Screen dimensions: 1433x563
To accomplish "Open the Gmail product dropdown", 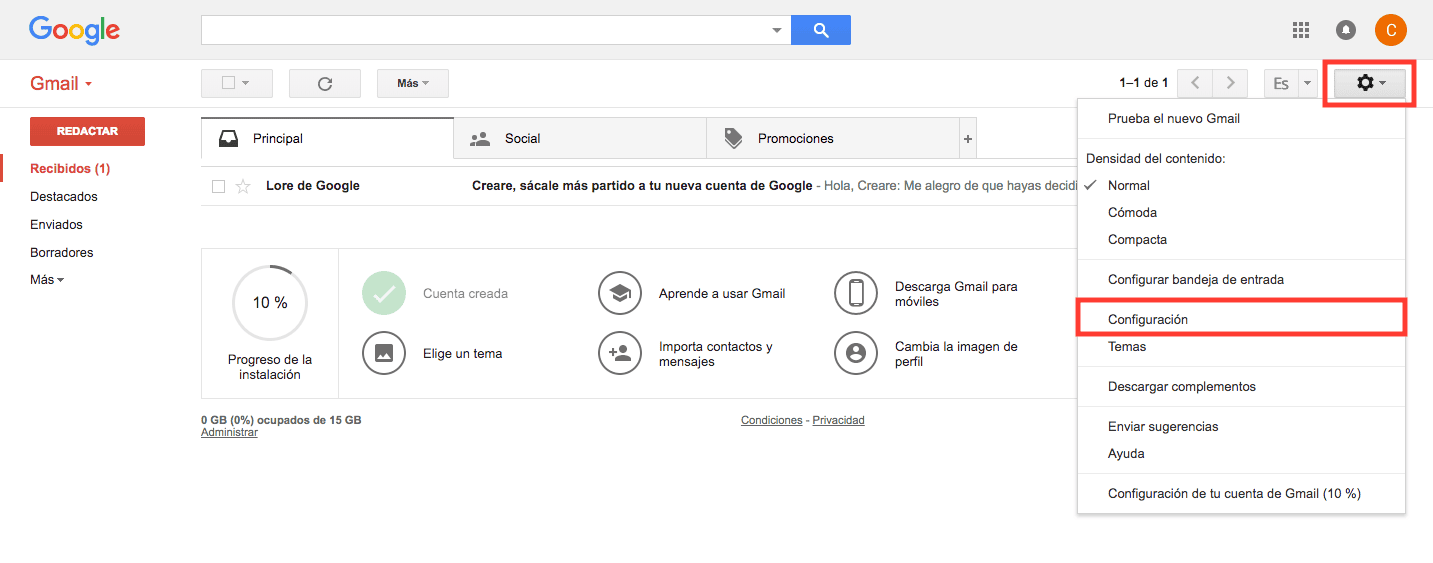I will pyautogui.click(x=61, y=84).
